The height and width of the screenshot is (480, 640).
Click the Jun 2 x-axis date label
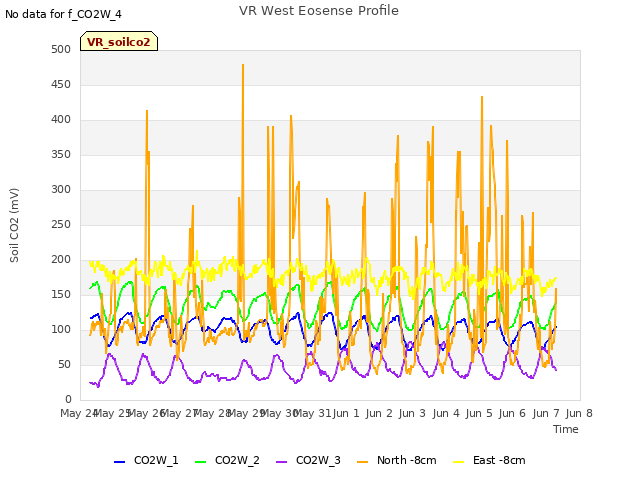coord(379,413)
